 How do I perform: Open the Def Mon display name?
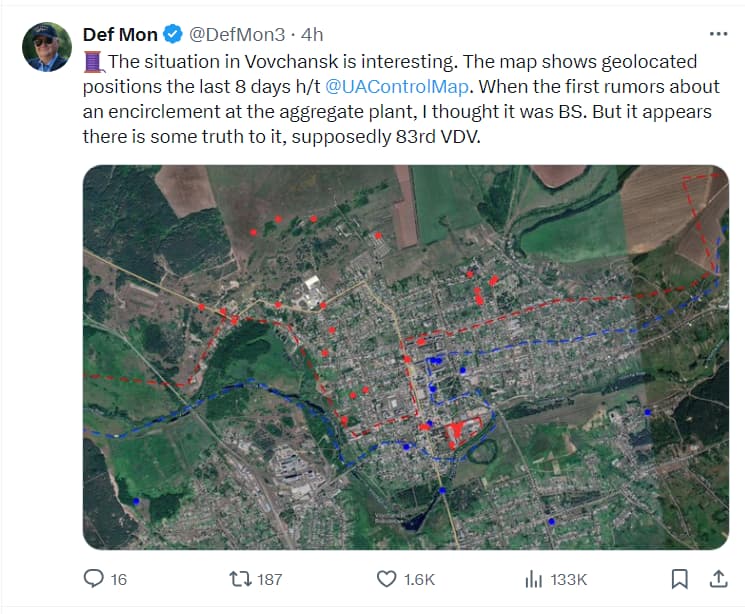point(120,35)
